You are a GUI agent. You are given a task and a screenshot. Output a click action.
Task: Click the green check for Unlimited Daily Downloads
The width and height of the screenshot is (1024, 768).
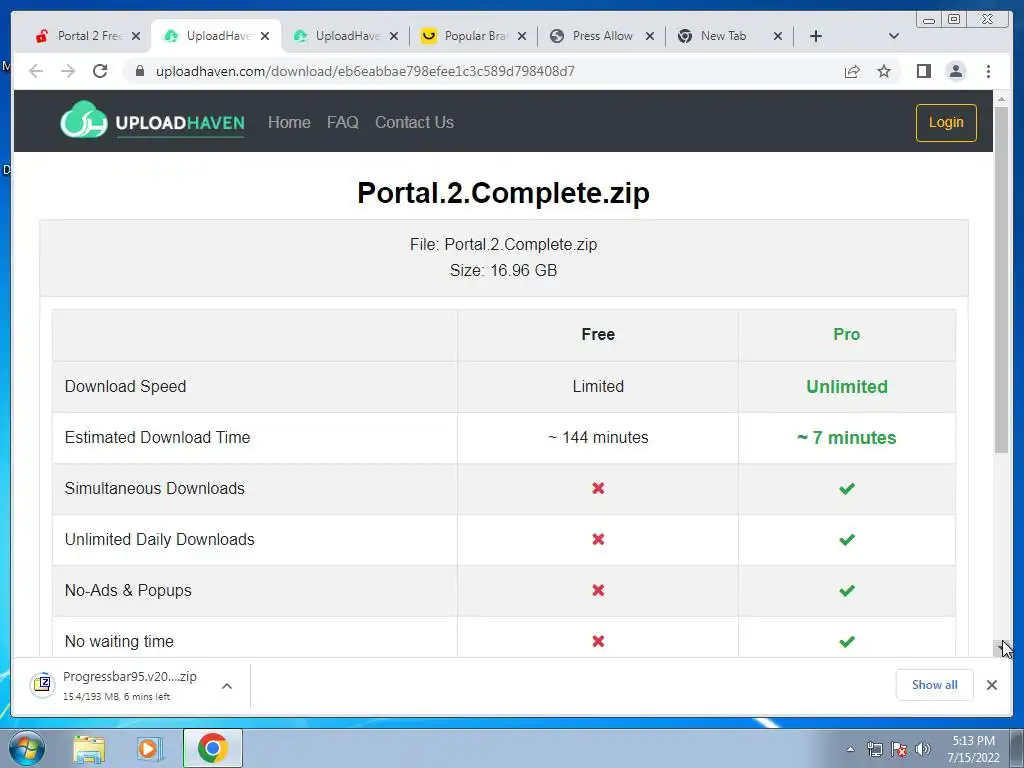pos(846,539)
